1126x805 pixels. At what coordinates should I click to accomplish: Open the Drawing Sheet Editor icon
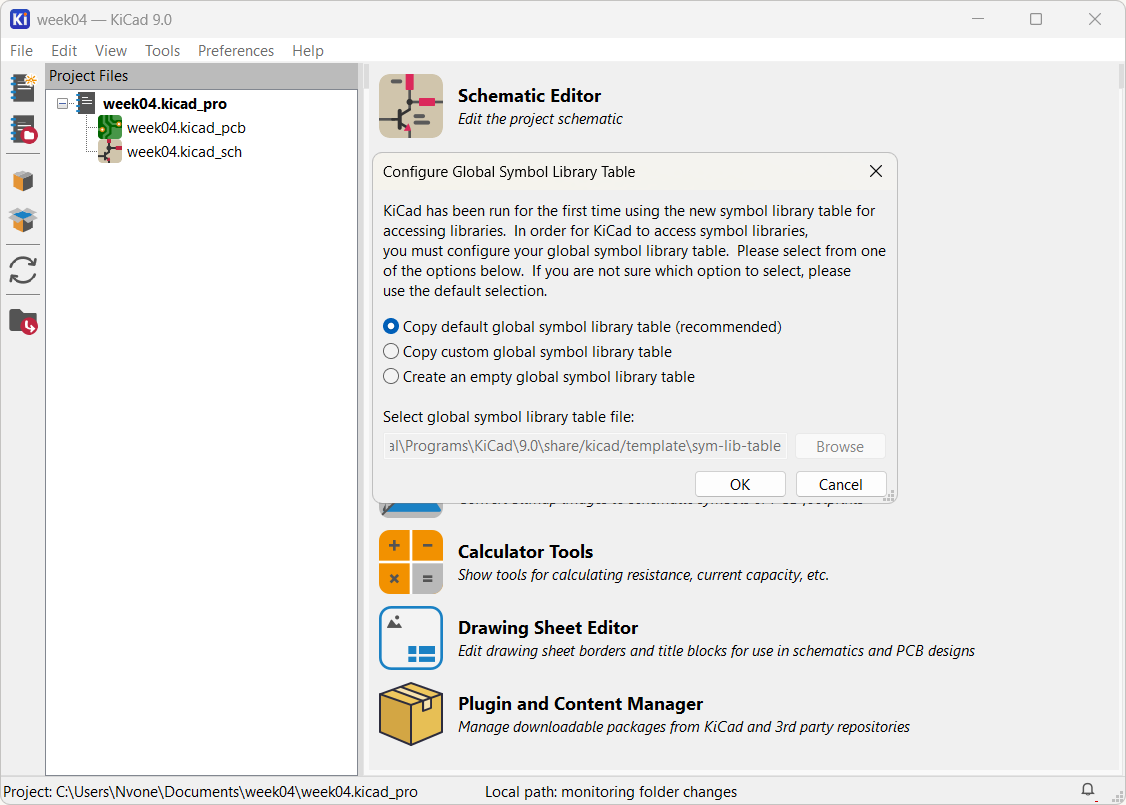[411, 638]
